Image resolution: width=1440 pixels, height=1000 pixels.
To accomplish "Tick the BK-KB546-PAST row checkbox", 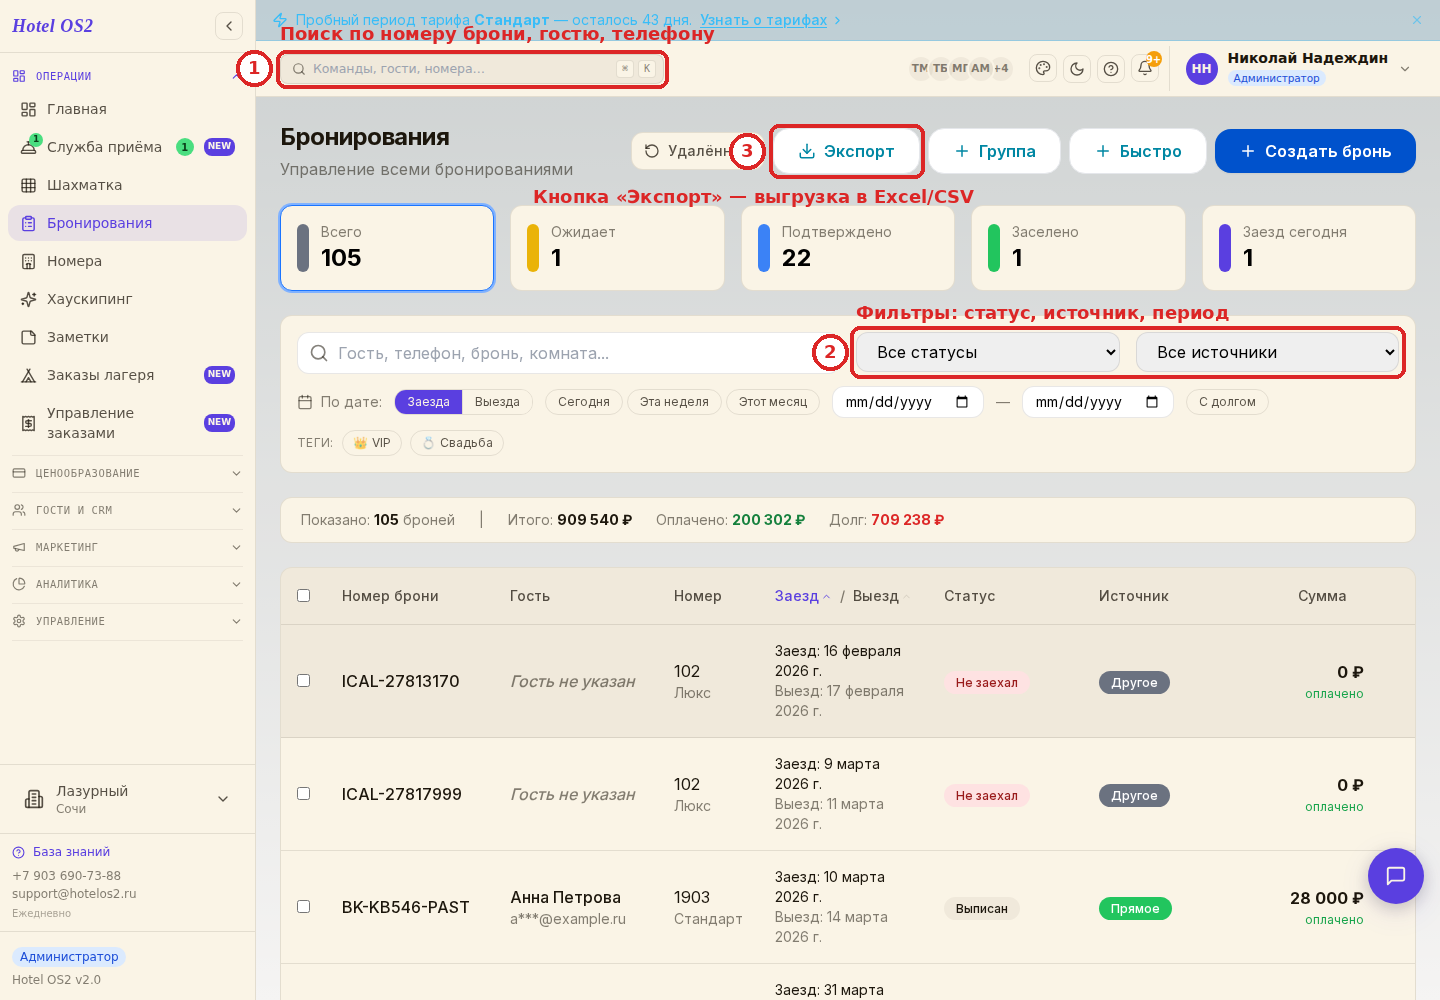I will coord(304,907).
